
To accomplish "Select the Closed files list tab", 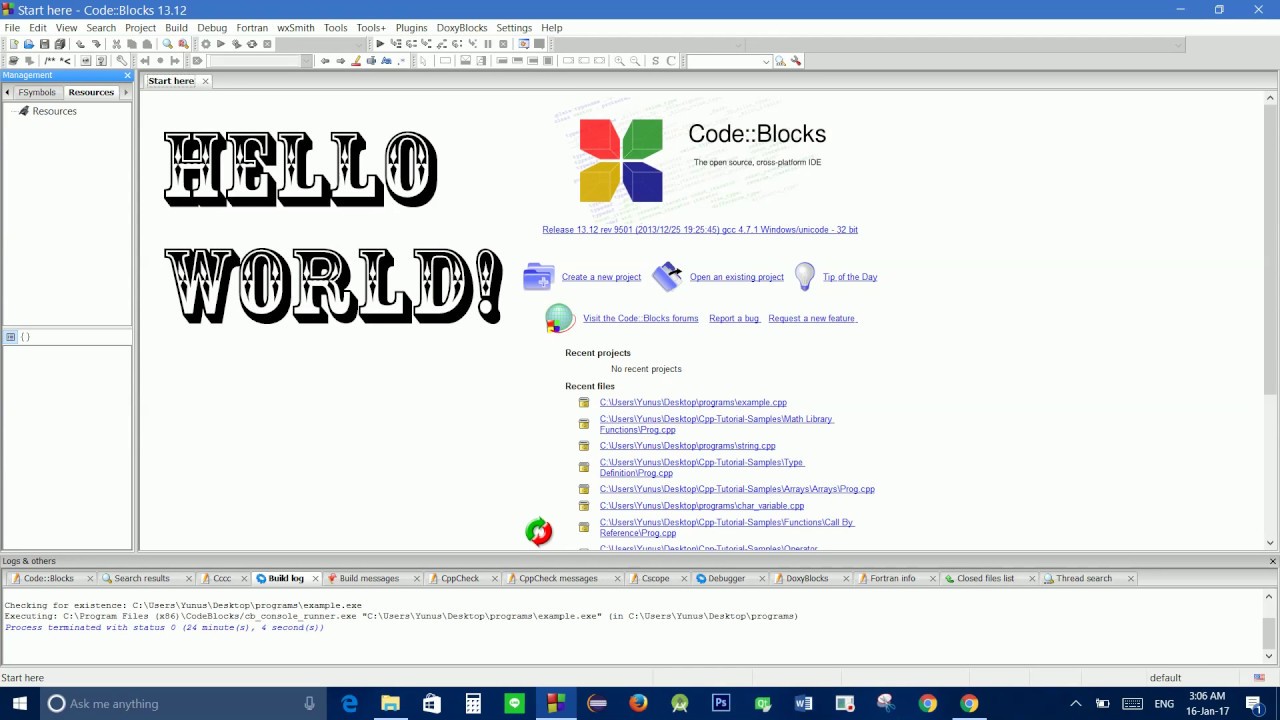I will (x=984, y=578).
